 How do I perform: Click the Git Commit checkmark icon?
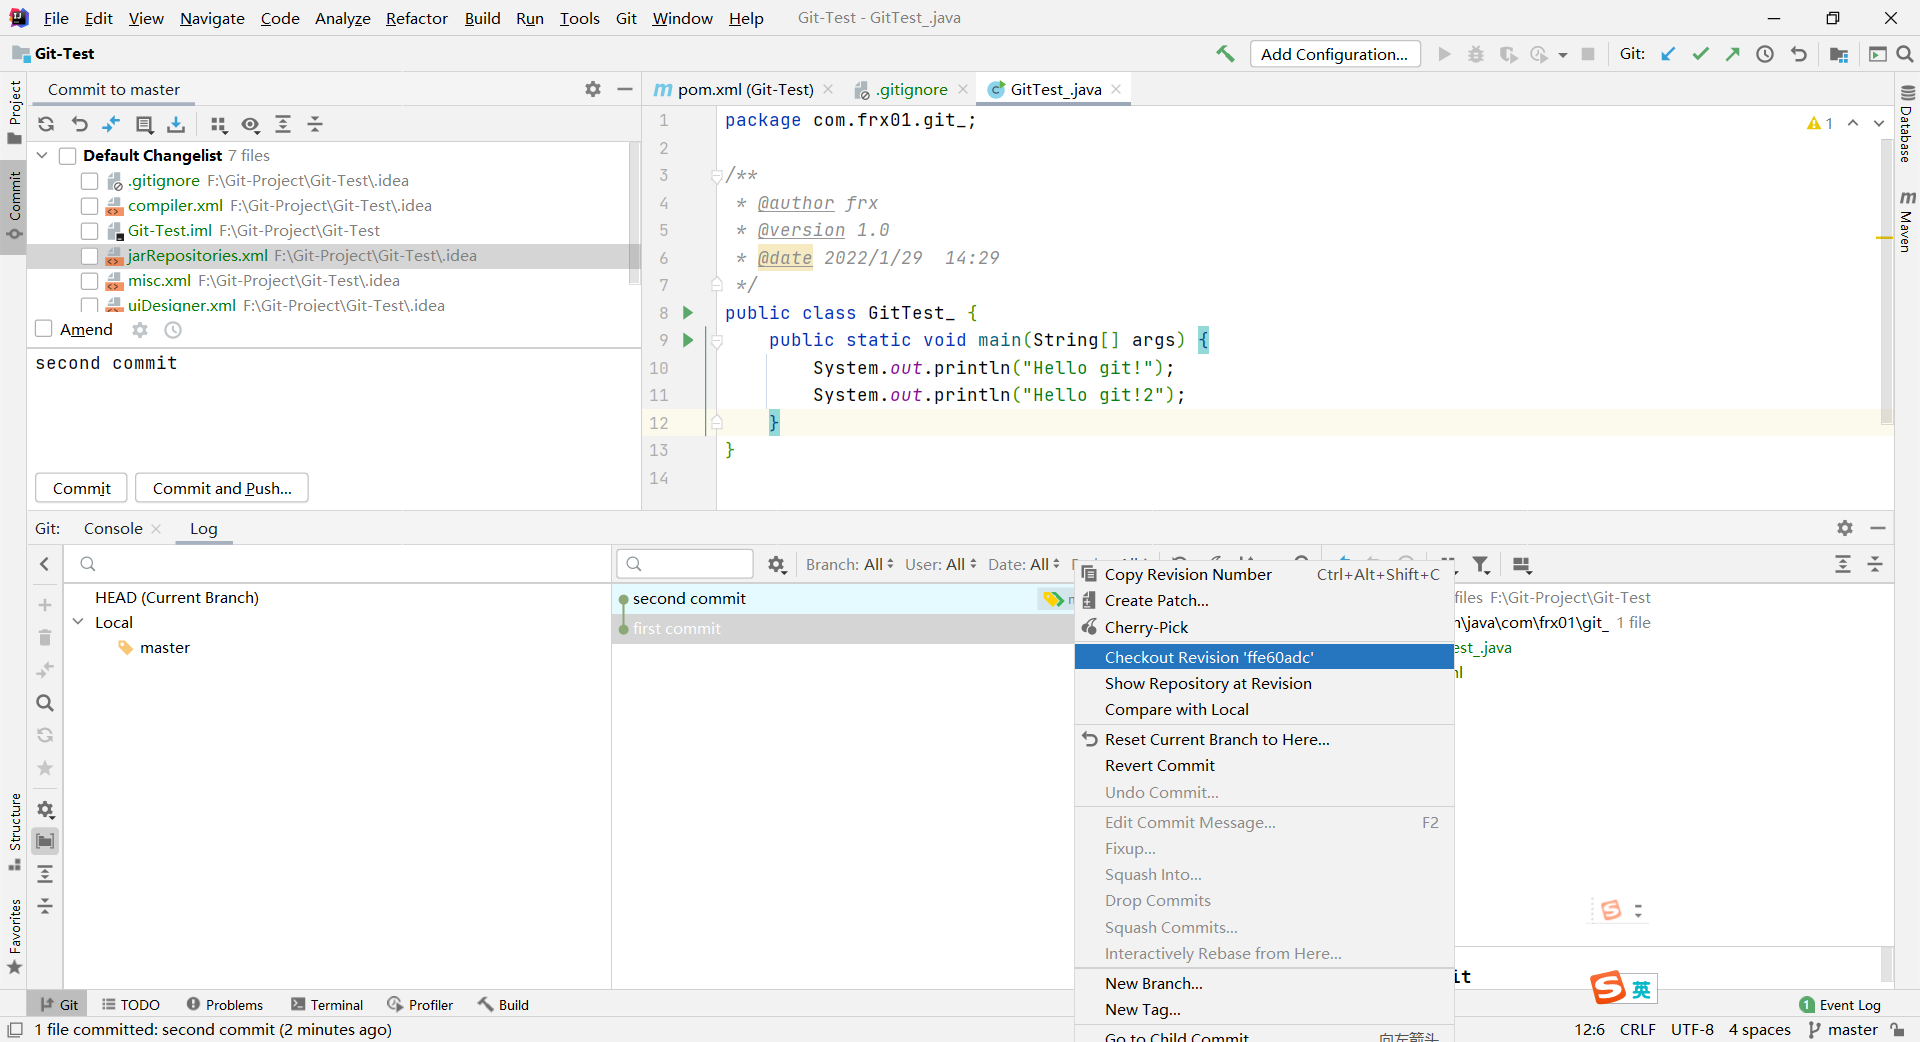point(1700,54)
